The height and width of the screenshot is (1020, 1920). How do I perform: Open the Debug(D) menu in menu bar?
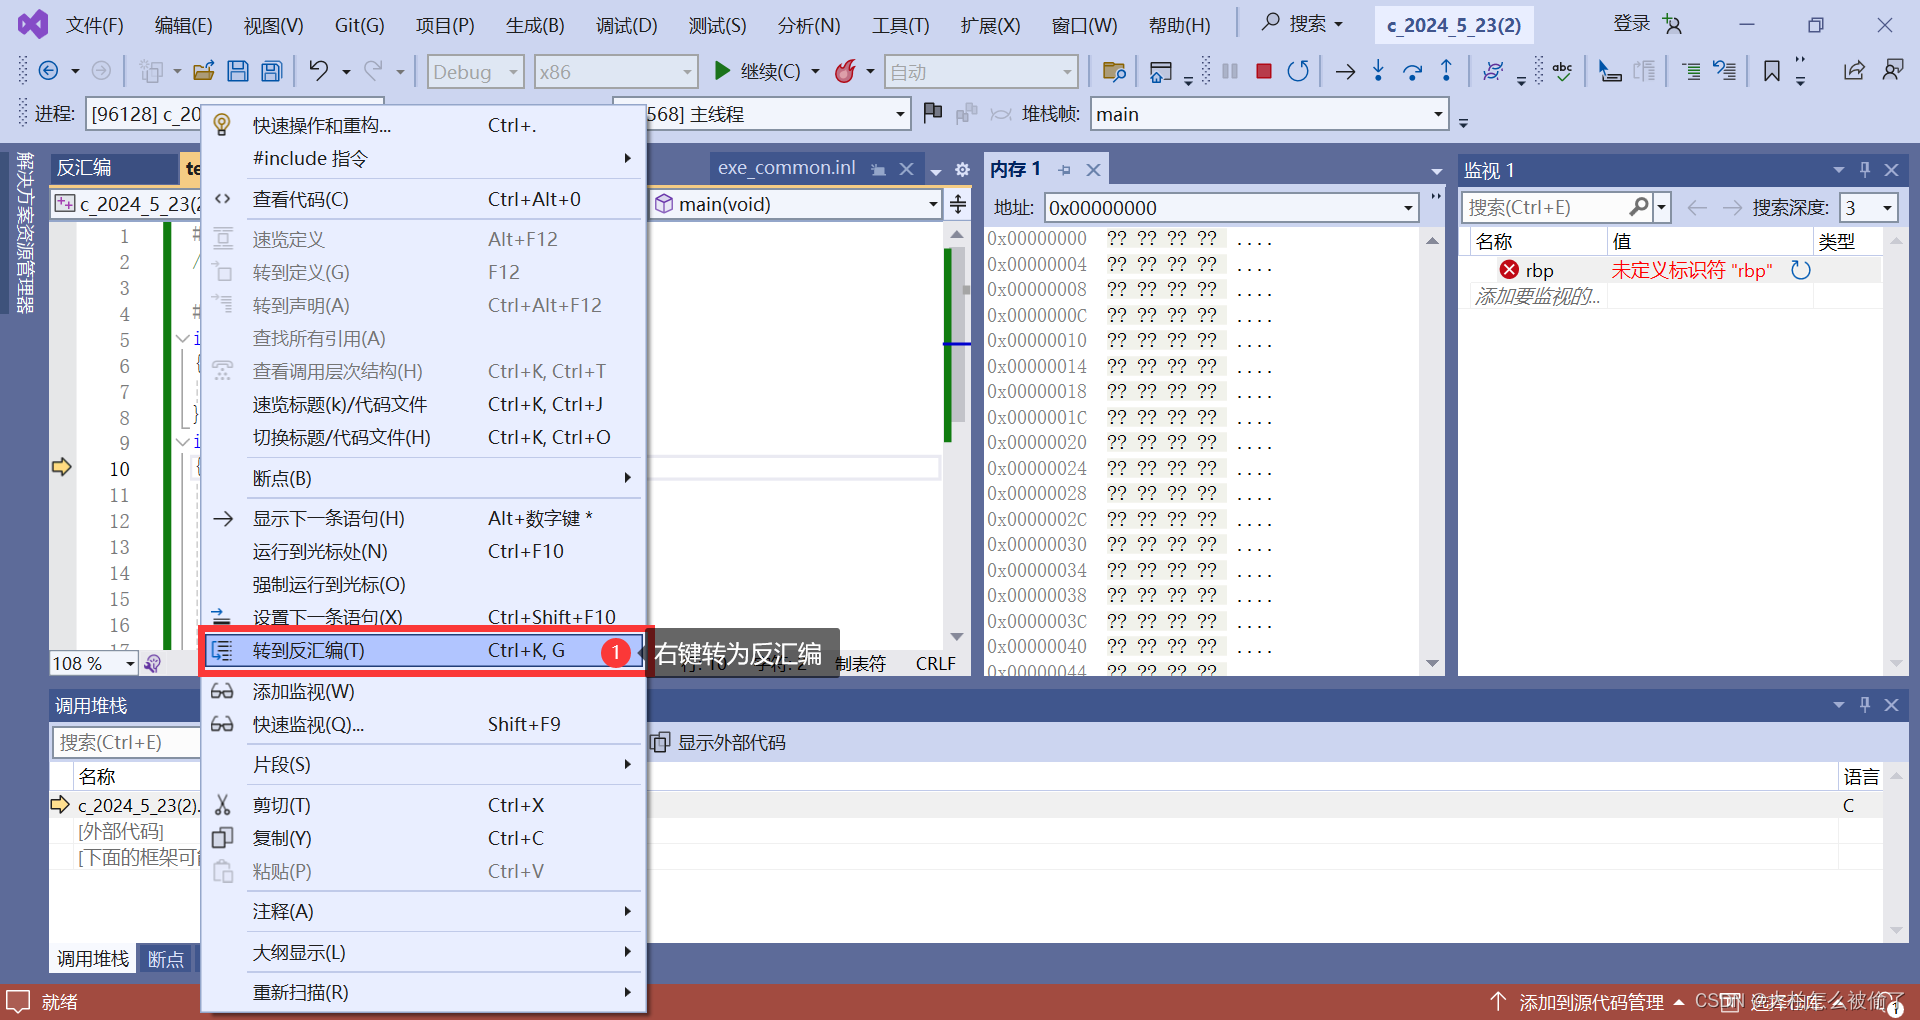coord(627,25)
